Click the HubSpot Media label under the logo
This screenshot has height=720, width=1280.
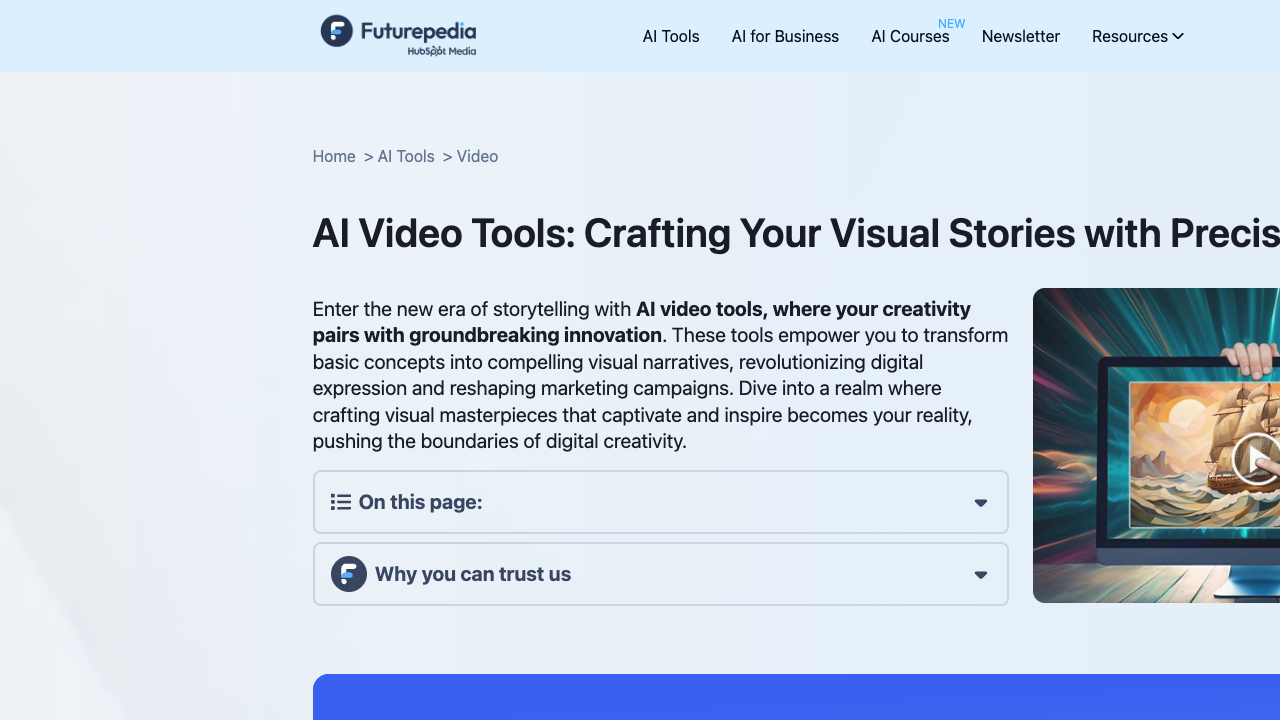point(442,51)
